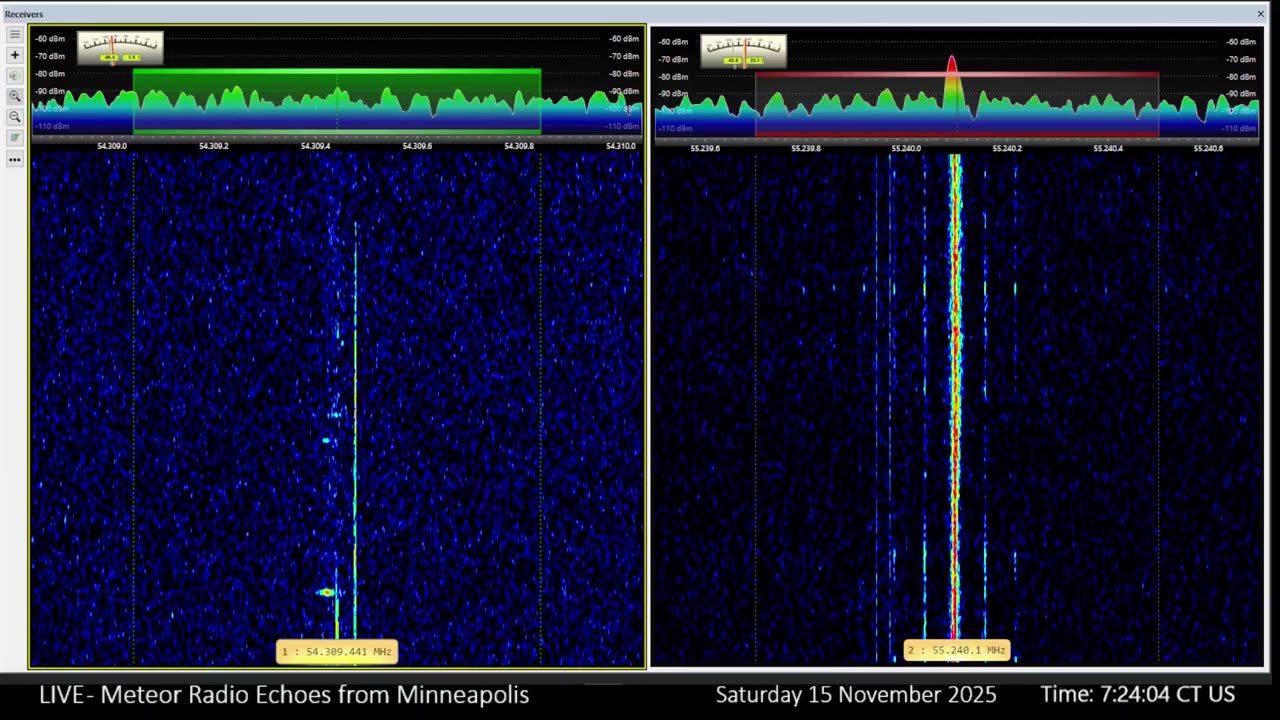Click the 55.240.0 frequency tick label
This screenshot has height=720, width=1280.
tap(906, 148)
